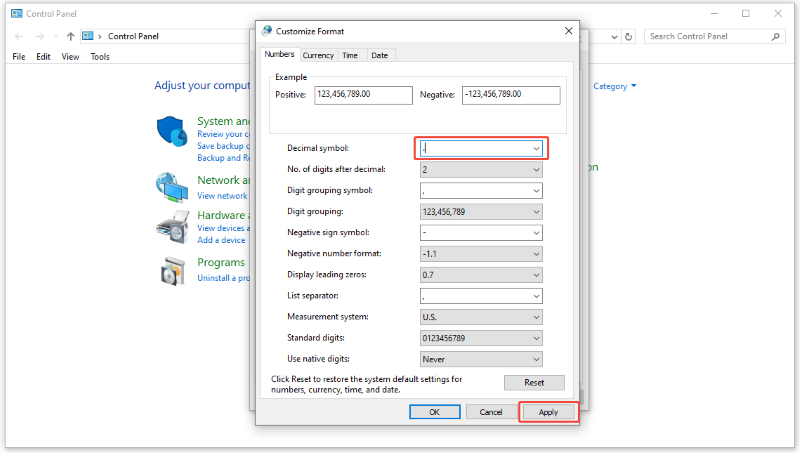Open the Network and Internet link
Image resolution: width=800 pixels, height=453 pixels.
point(223,180)
